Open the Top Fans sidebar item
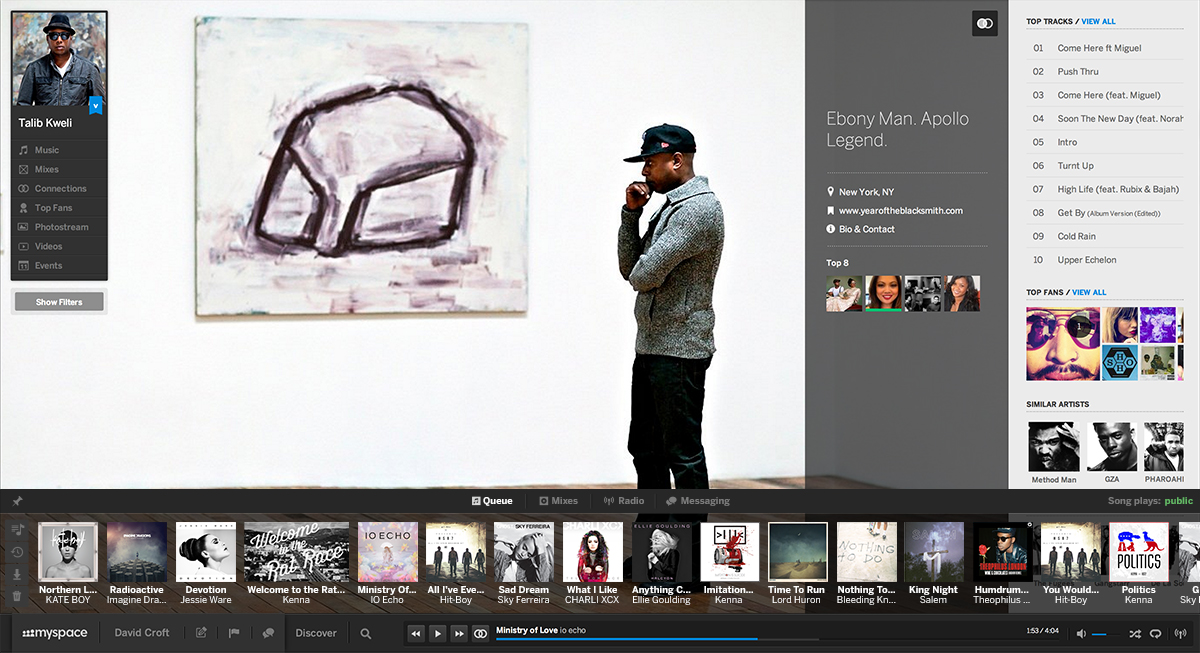Screen dimensions: 1200x653 59,208
